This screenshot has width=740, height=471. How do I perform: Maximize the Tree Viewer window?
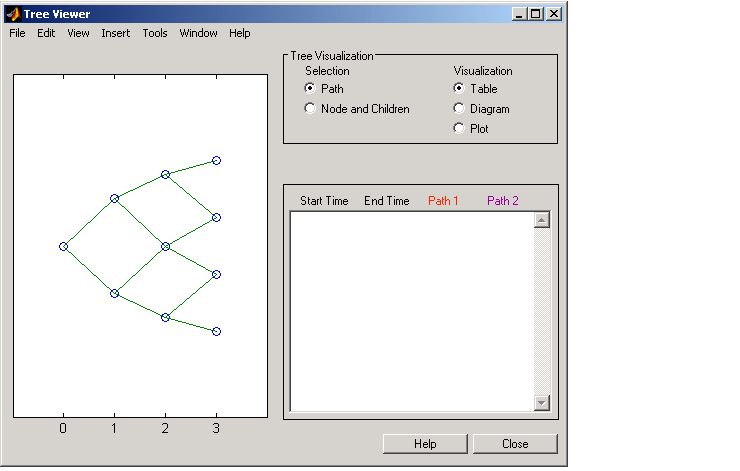coord(536,14)
